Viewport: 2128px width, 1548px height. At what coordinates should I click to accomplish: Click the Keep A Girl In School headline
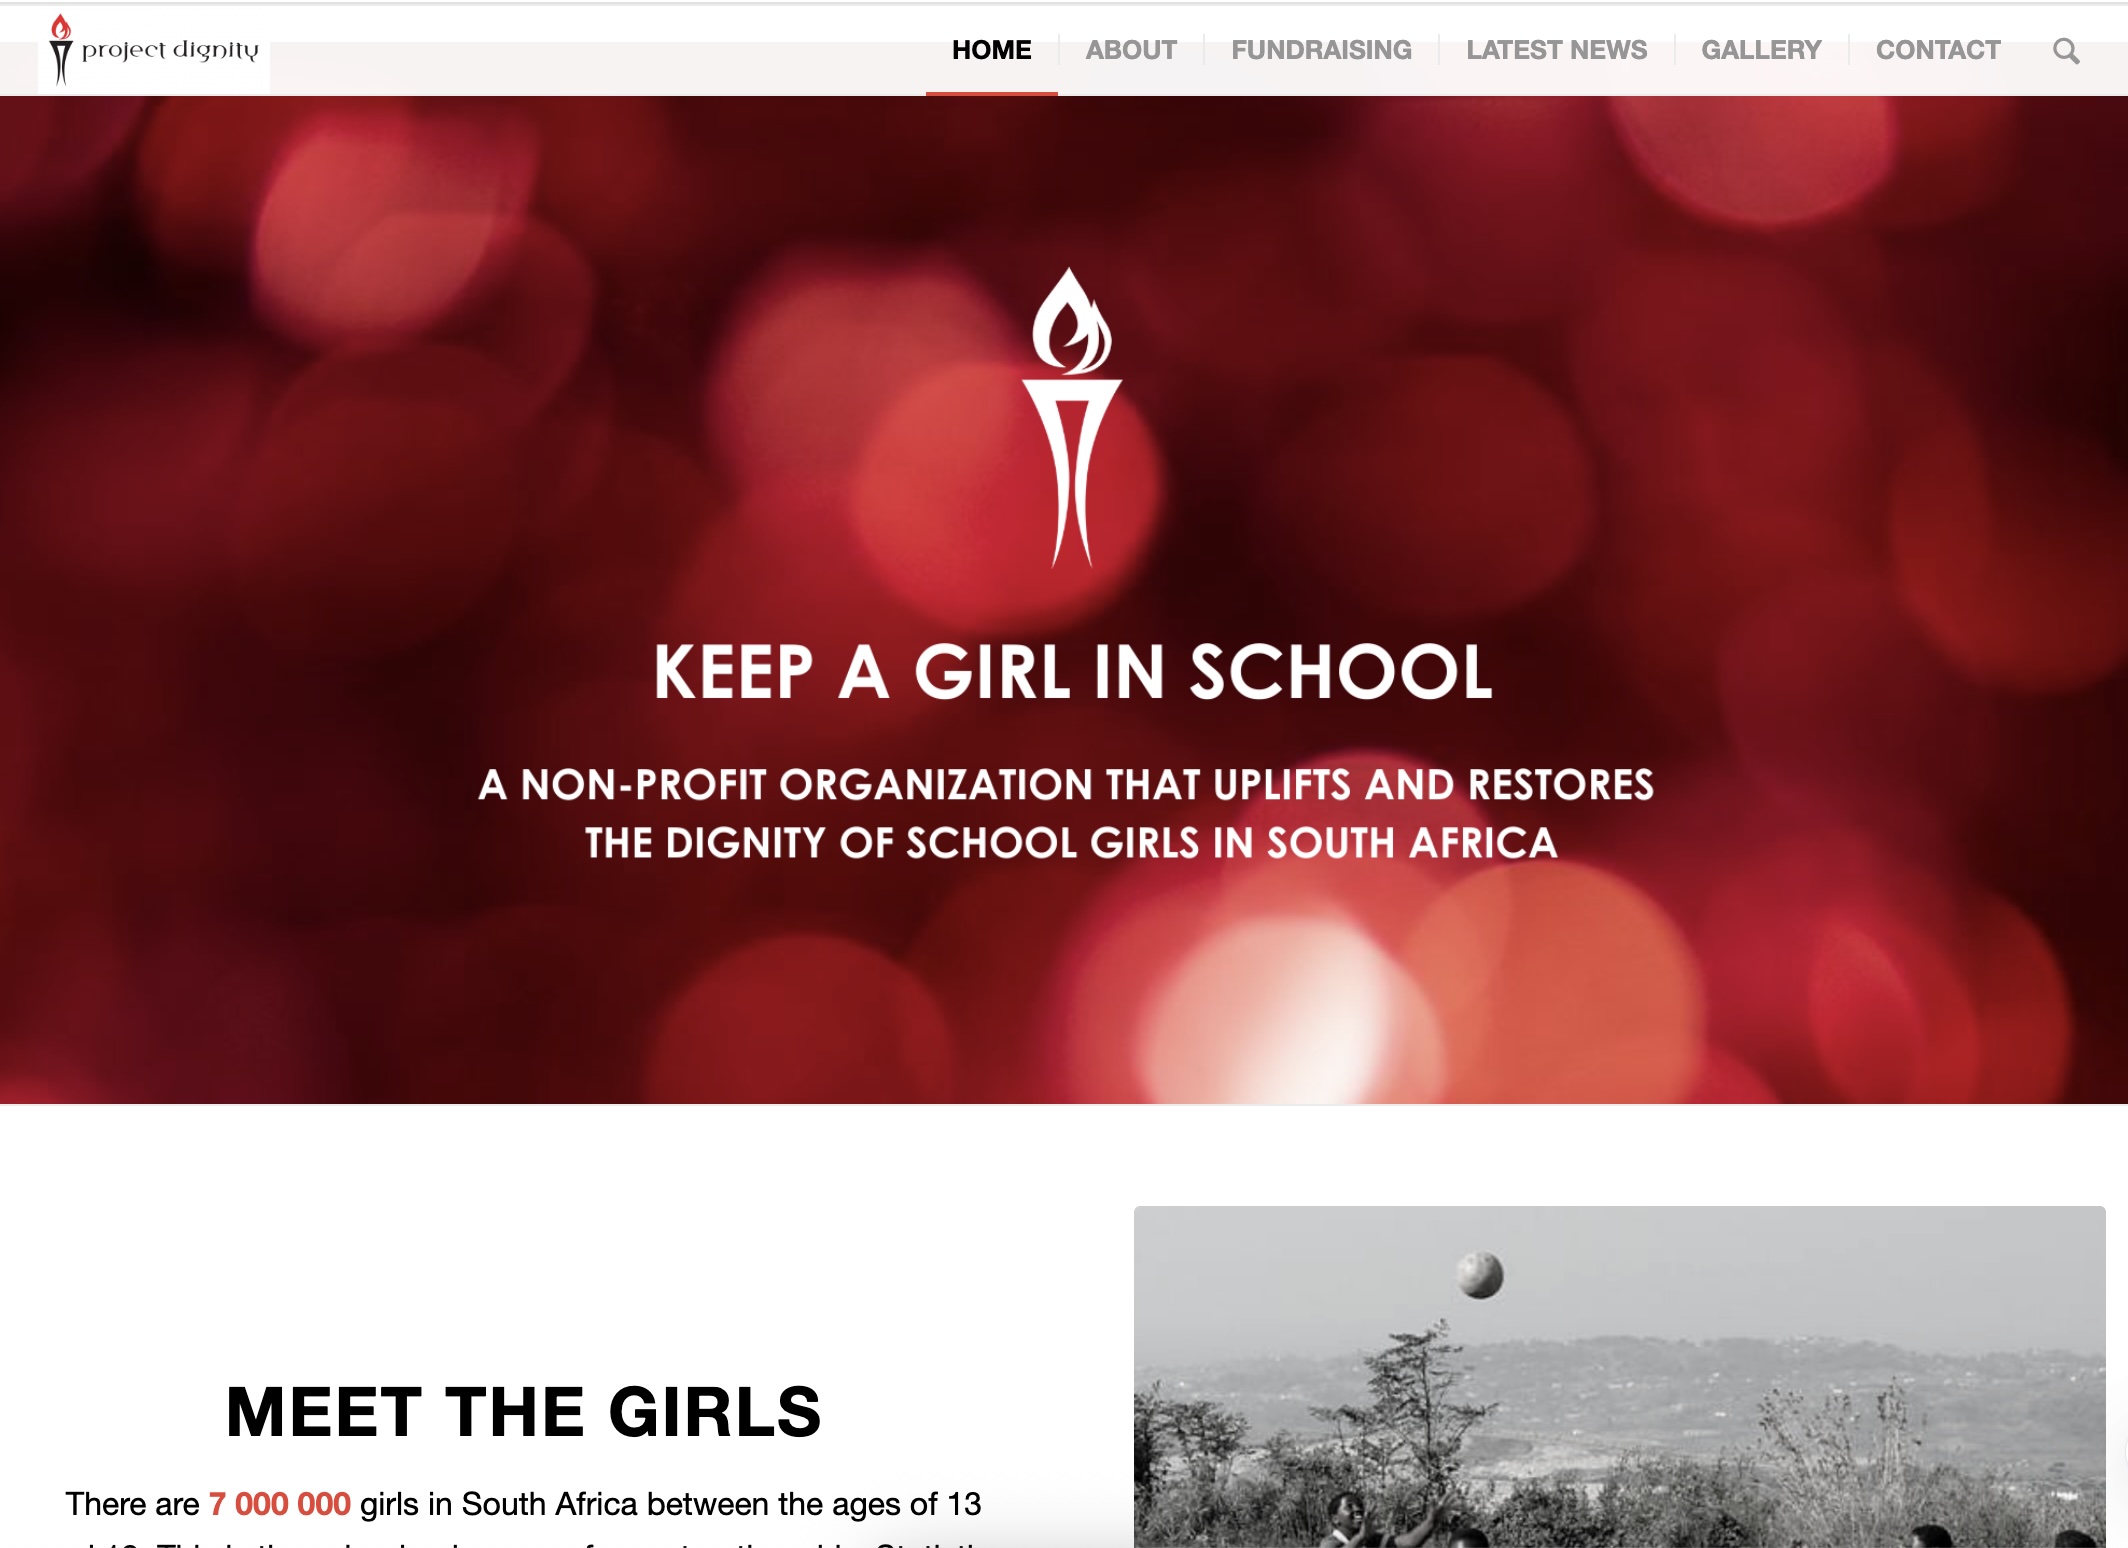1073,672
